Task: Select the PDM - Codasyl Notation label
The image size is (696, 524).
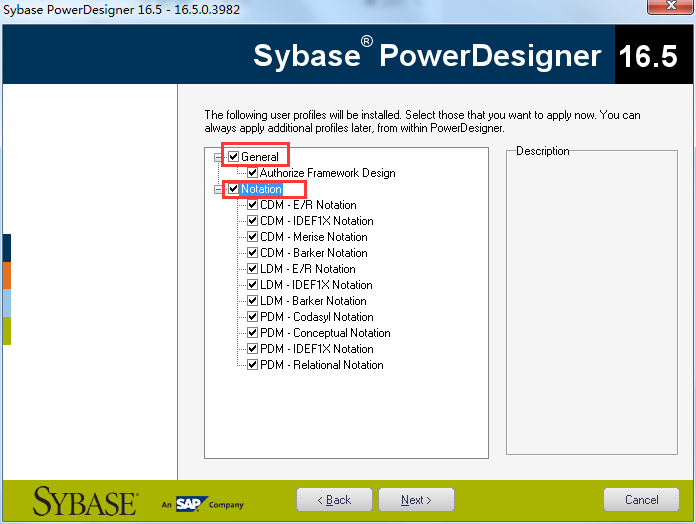Action: 317,317
